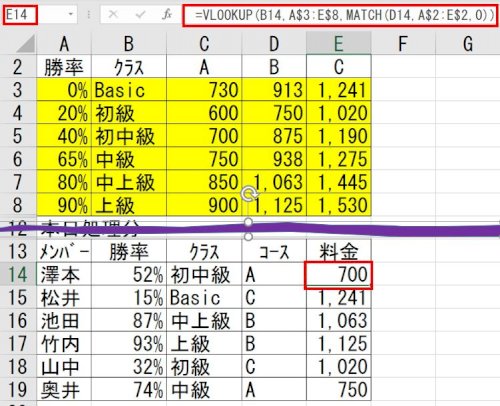Image resolution: width=500 pixels, height=406 pixels.
Task: Click cell E14 with value 700
Action: [x=339, y=275]
